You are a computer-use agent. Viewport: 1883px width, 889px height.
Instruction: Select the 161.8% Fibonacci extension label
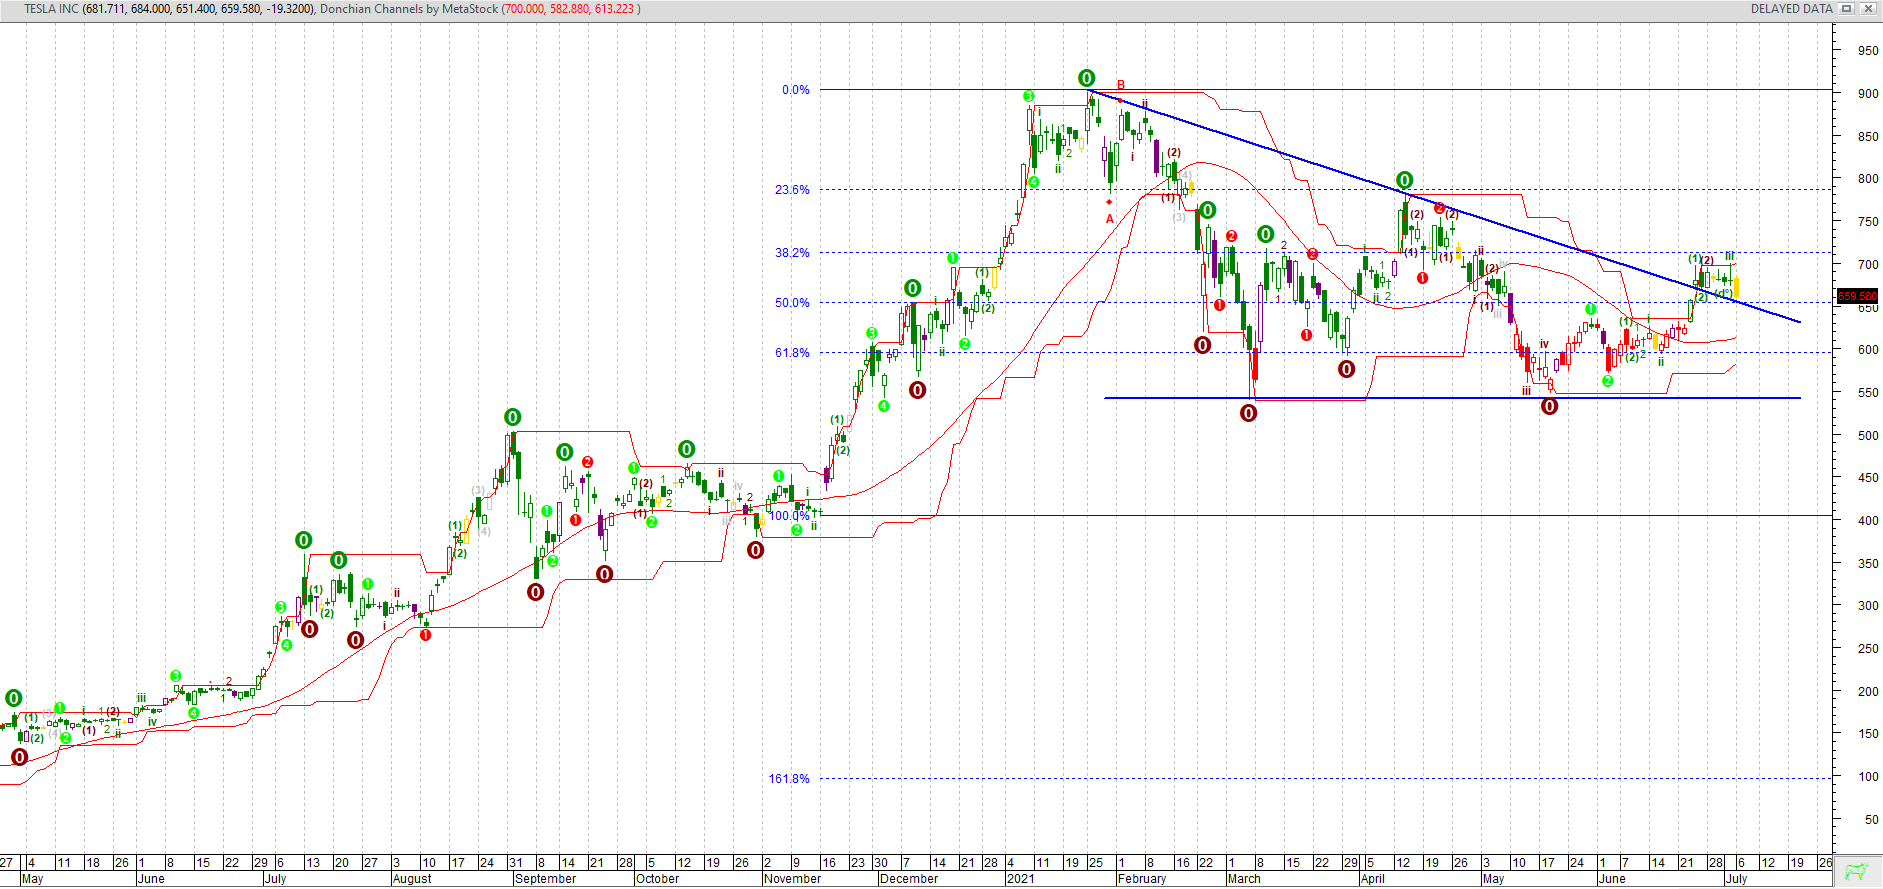pos(789,779)
